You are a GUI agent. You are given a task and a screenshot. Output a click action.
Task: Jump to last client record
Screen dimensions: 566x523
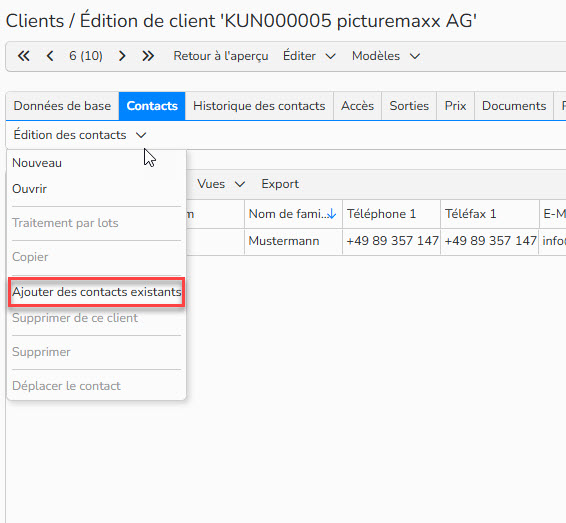148,56
